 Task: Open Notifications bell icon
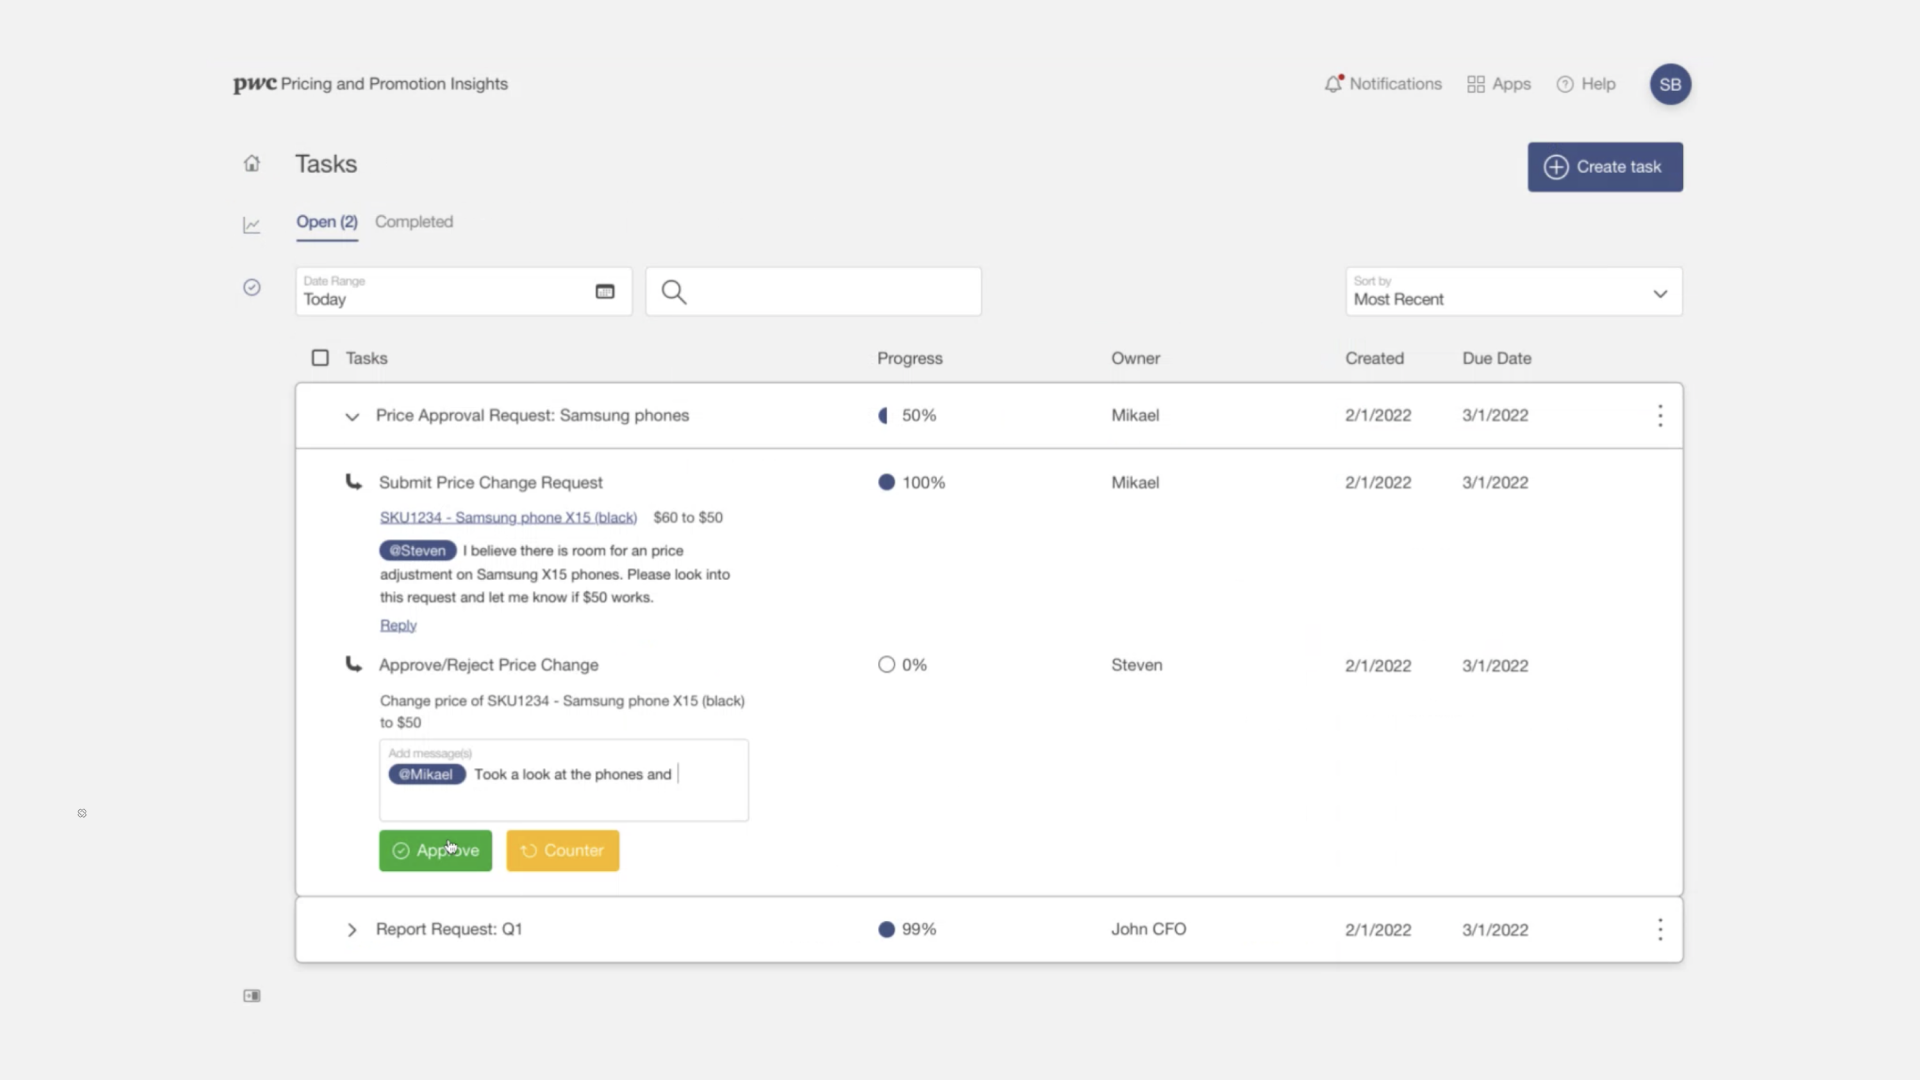click(1333, 84)
